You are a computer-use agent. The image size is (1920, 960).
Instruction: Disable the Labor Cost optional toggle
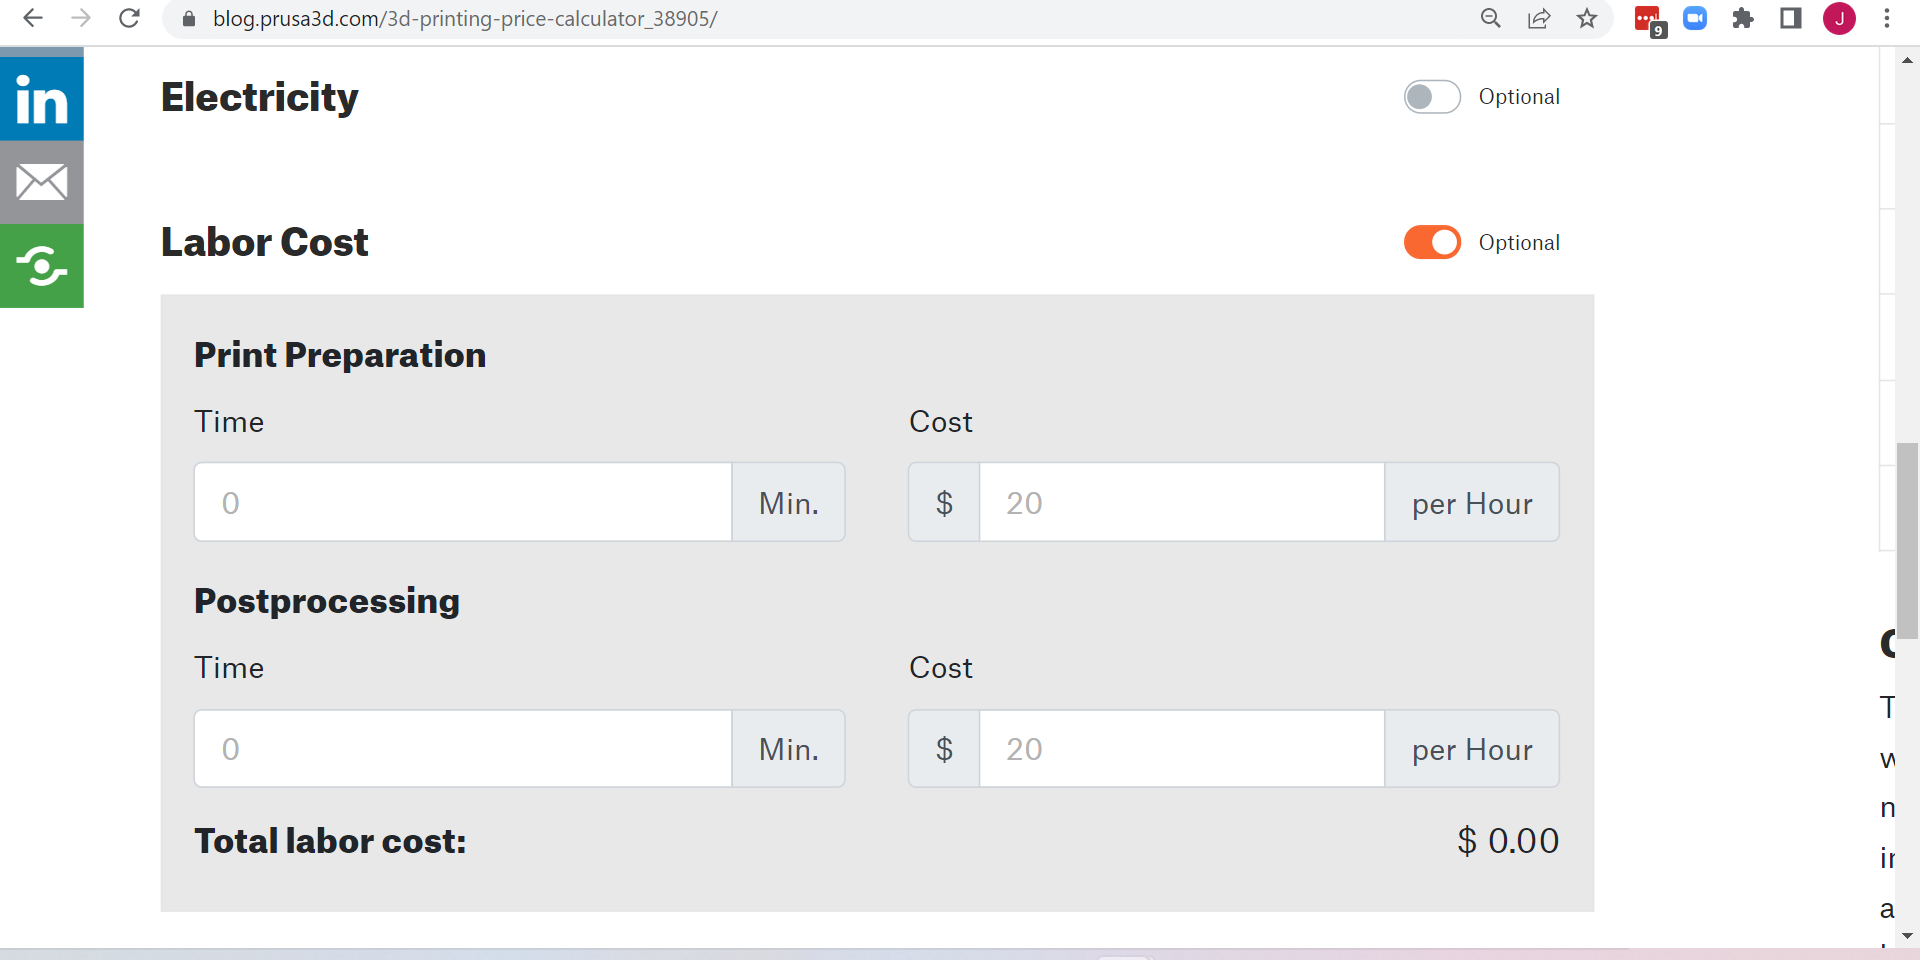(1432, 242)
